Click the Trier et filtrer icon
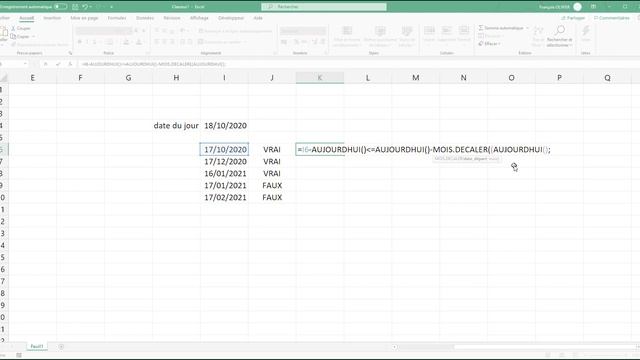 point(538,31)
